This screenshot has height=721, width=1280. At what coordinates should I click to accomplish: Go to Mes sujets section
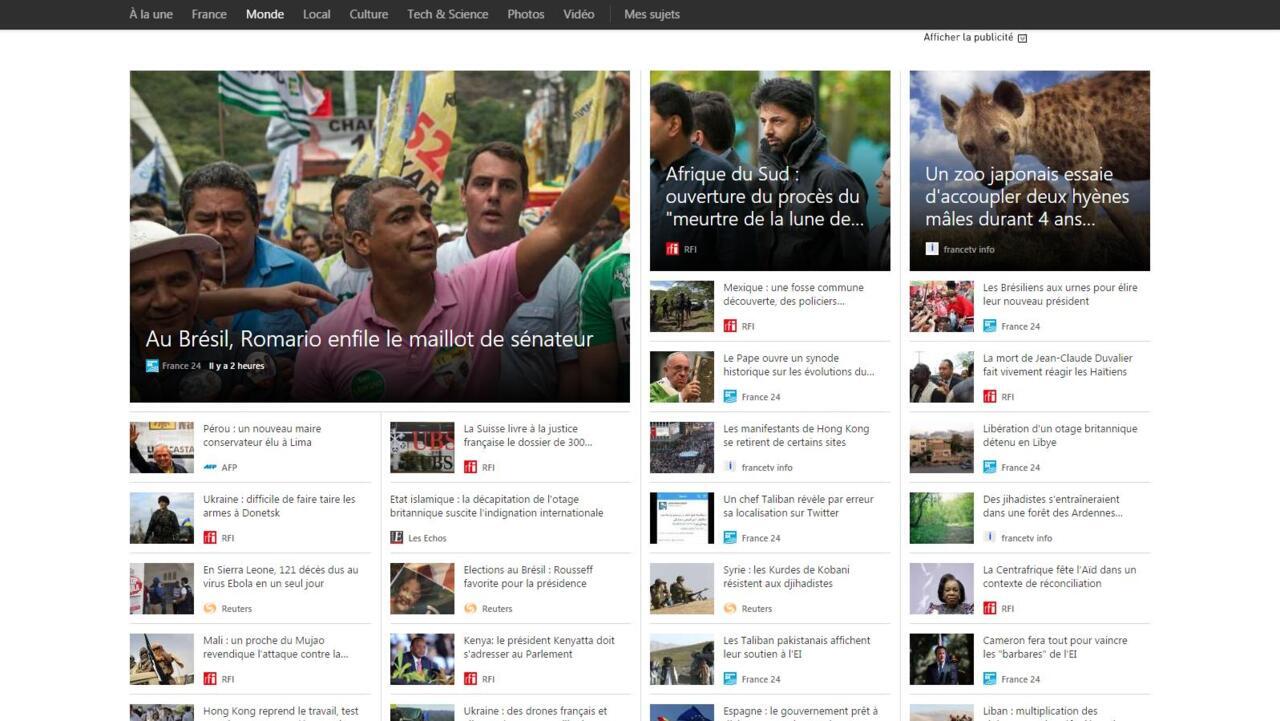point(651,14)
